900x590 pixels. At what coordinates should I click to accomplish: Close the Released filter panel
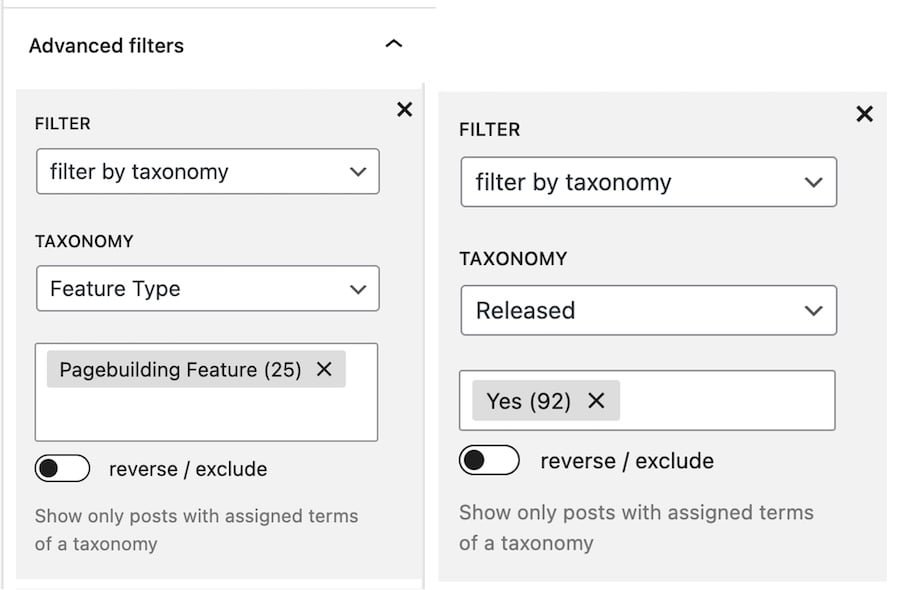pos(864,114)
